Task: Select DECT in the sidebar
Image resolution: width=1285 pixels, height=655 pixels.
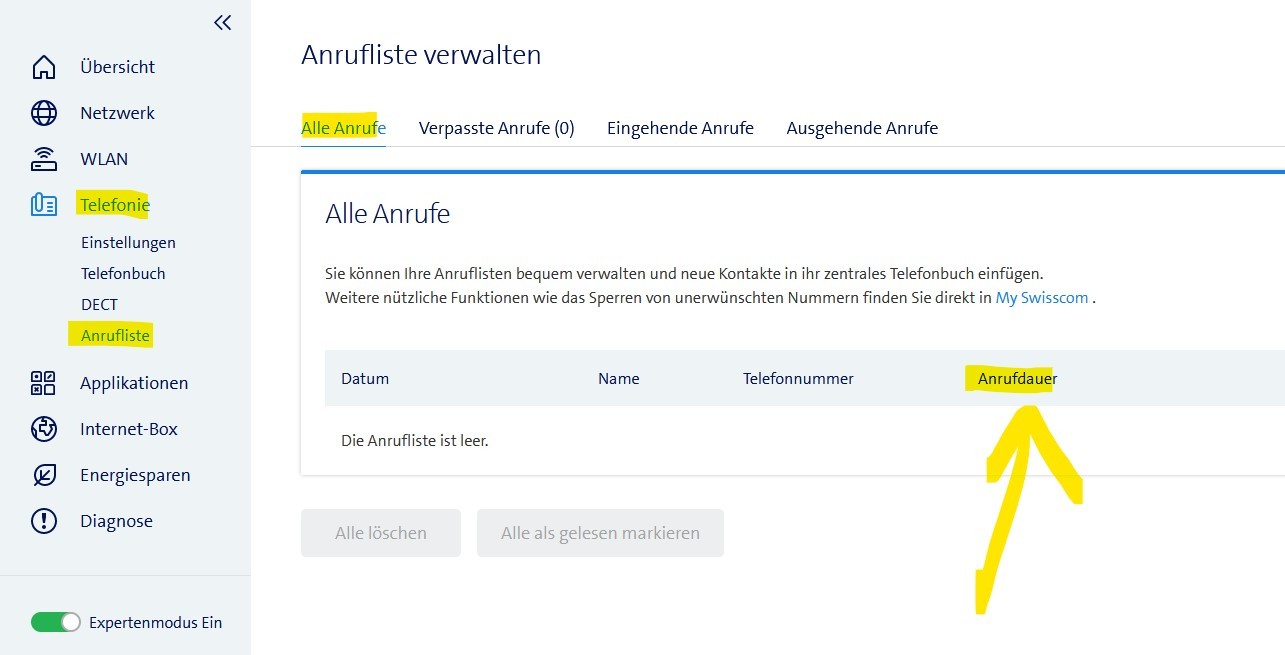Action: [99, 304]
